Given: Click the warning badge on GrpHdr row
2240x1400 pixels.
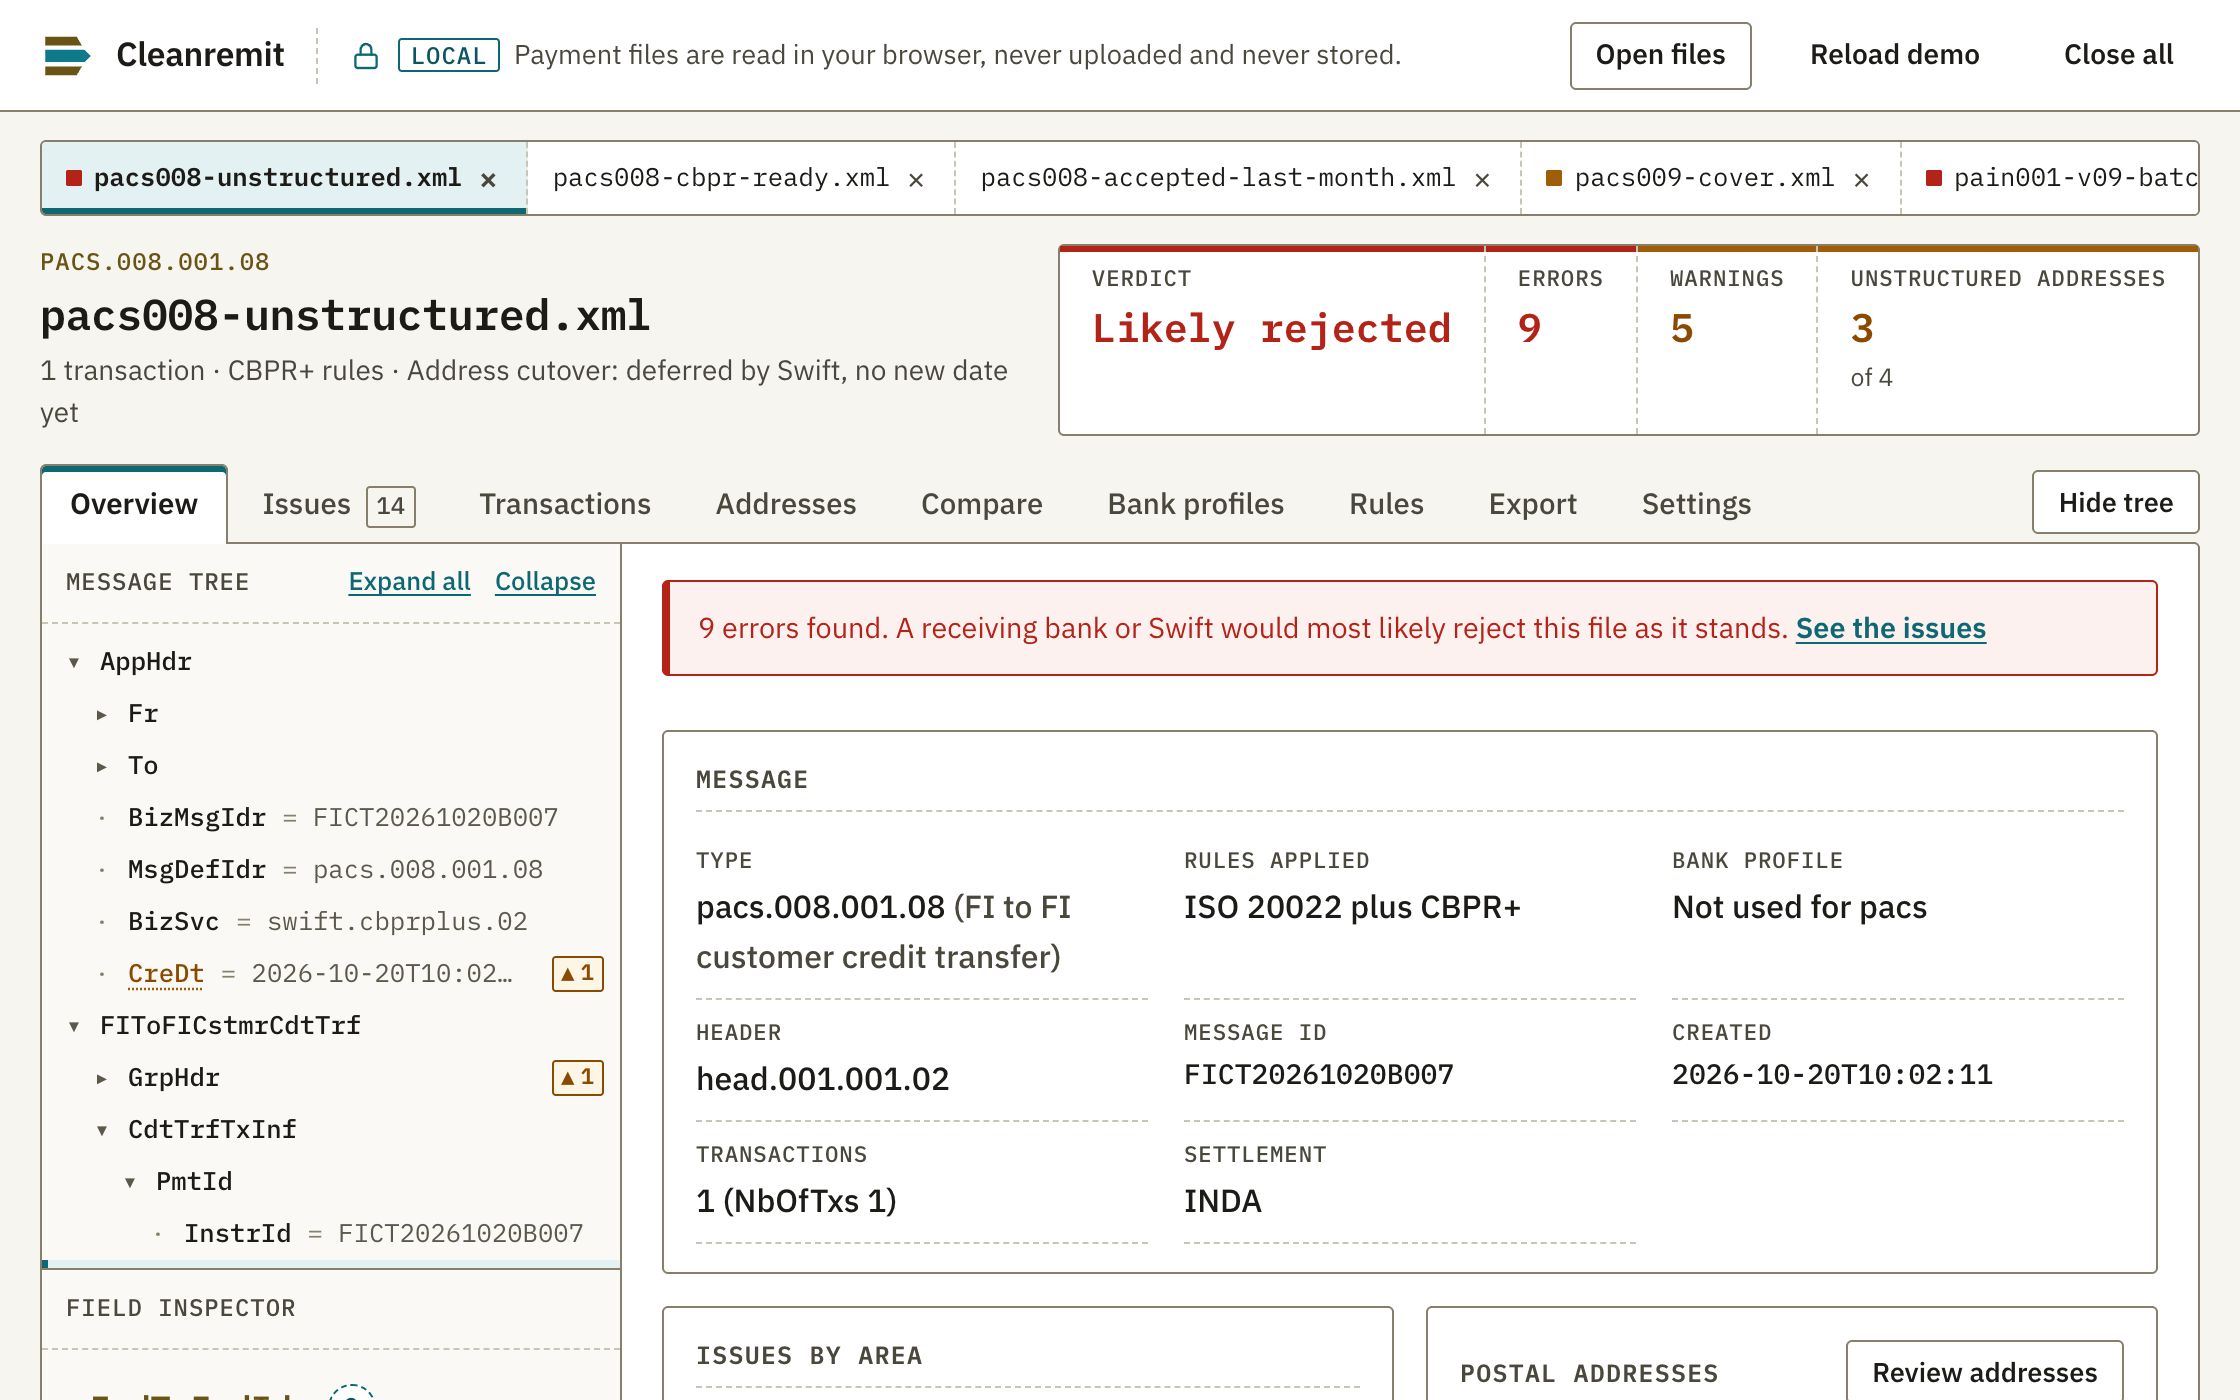Looking at the screenshot, I should (x=578, y=1078).
